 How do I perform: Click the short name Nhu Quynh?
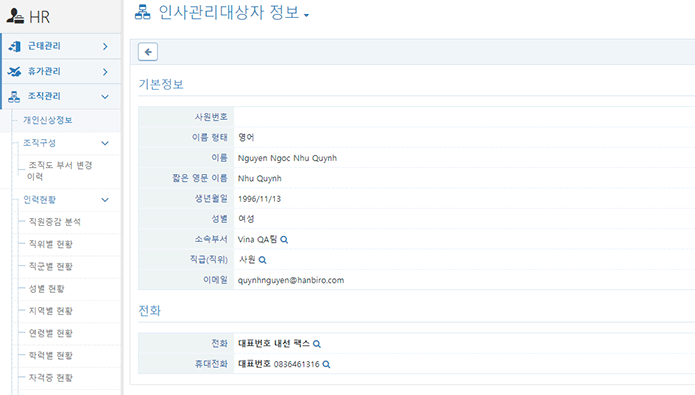[260, 179]
